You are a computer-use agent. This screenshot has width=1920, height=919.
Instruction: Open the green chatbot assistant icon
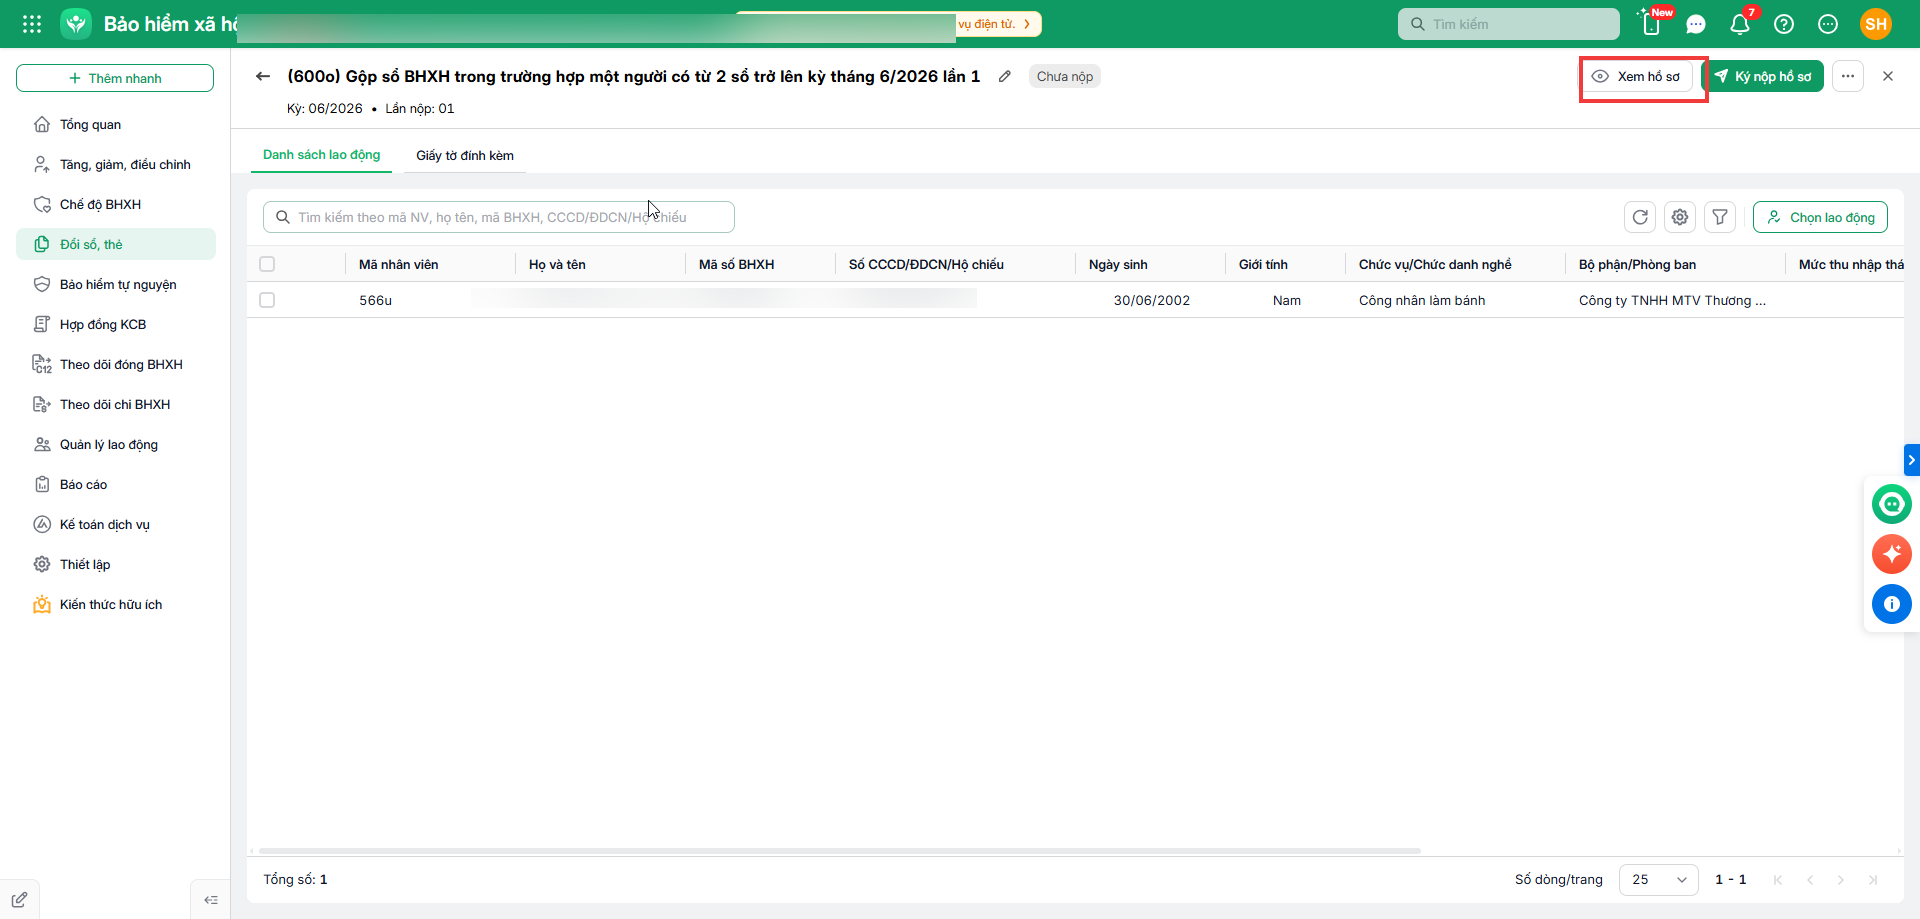pos(1892,504)
